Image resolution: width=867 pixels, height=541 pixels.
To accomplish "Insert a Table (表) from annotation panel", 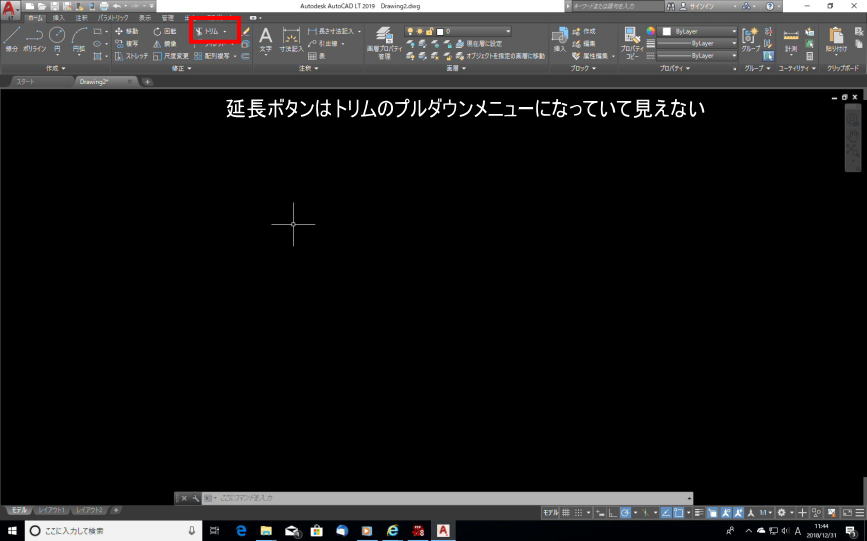I will (x=317, y=56).
